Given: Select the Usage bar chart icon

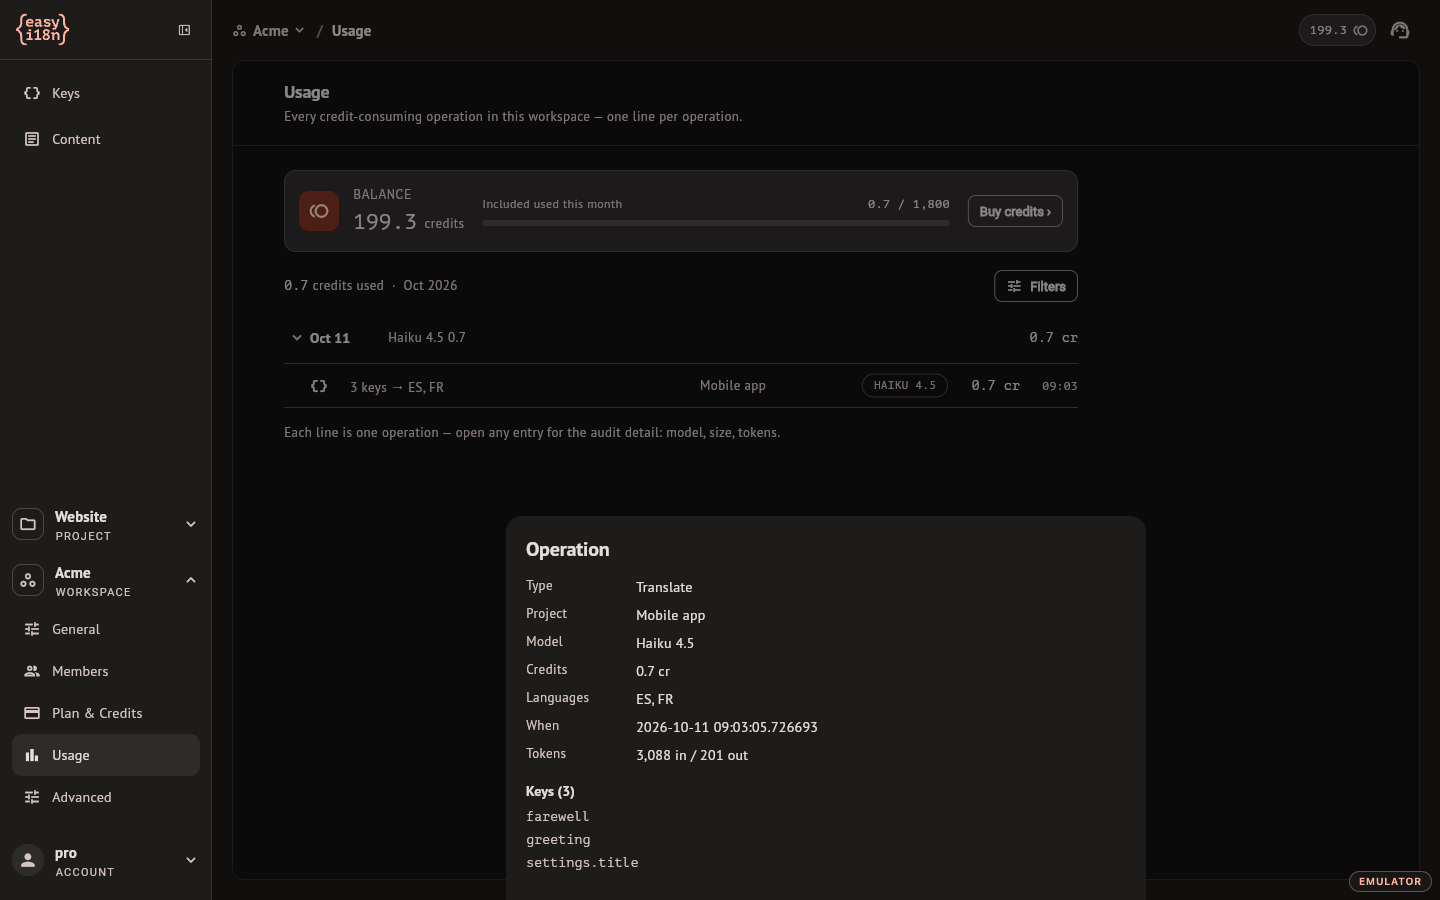Looking at the screenshot, I should pyautogui.click(x=32, y=755).
